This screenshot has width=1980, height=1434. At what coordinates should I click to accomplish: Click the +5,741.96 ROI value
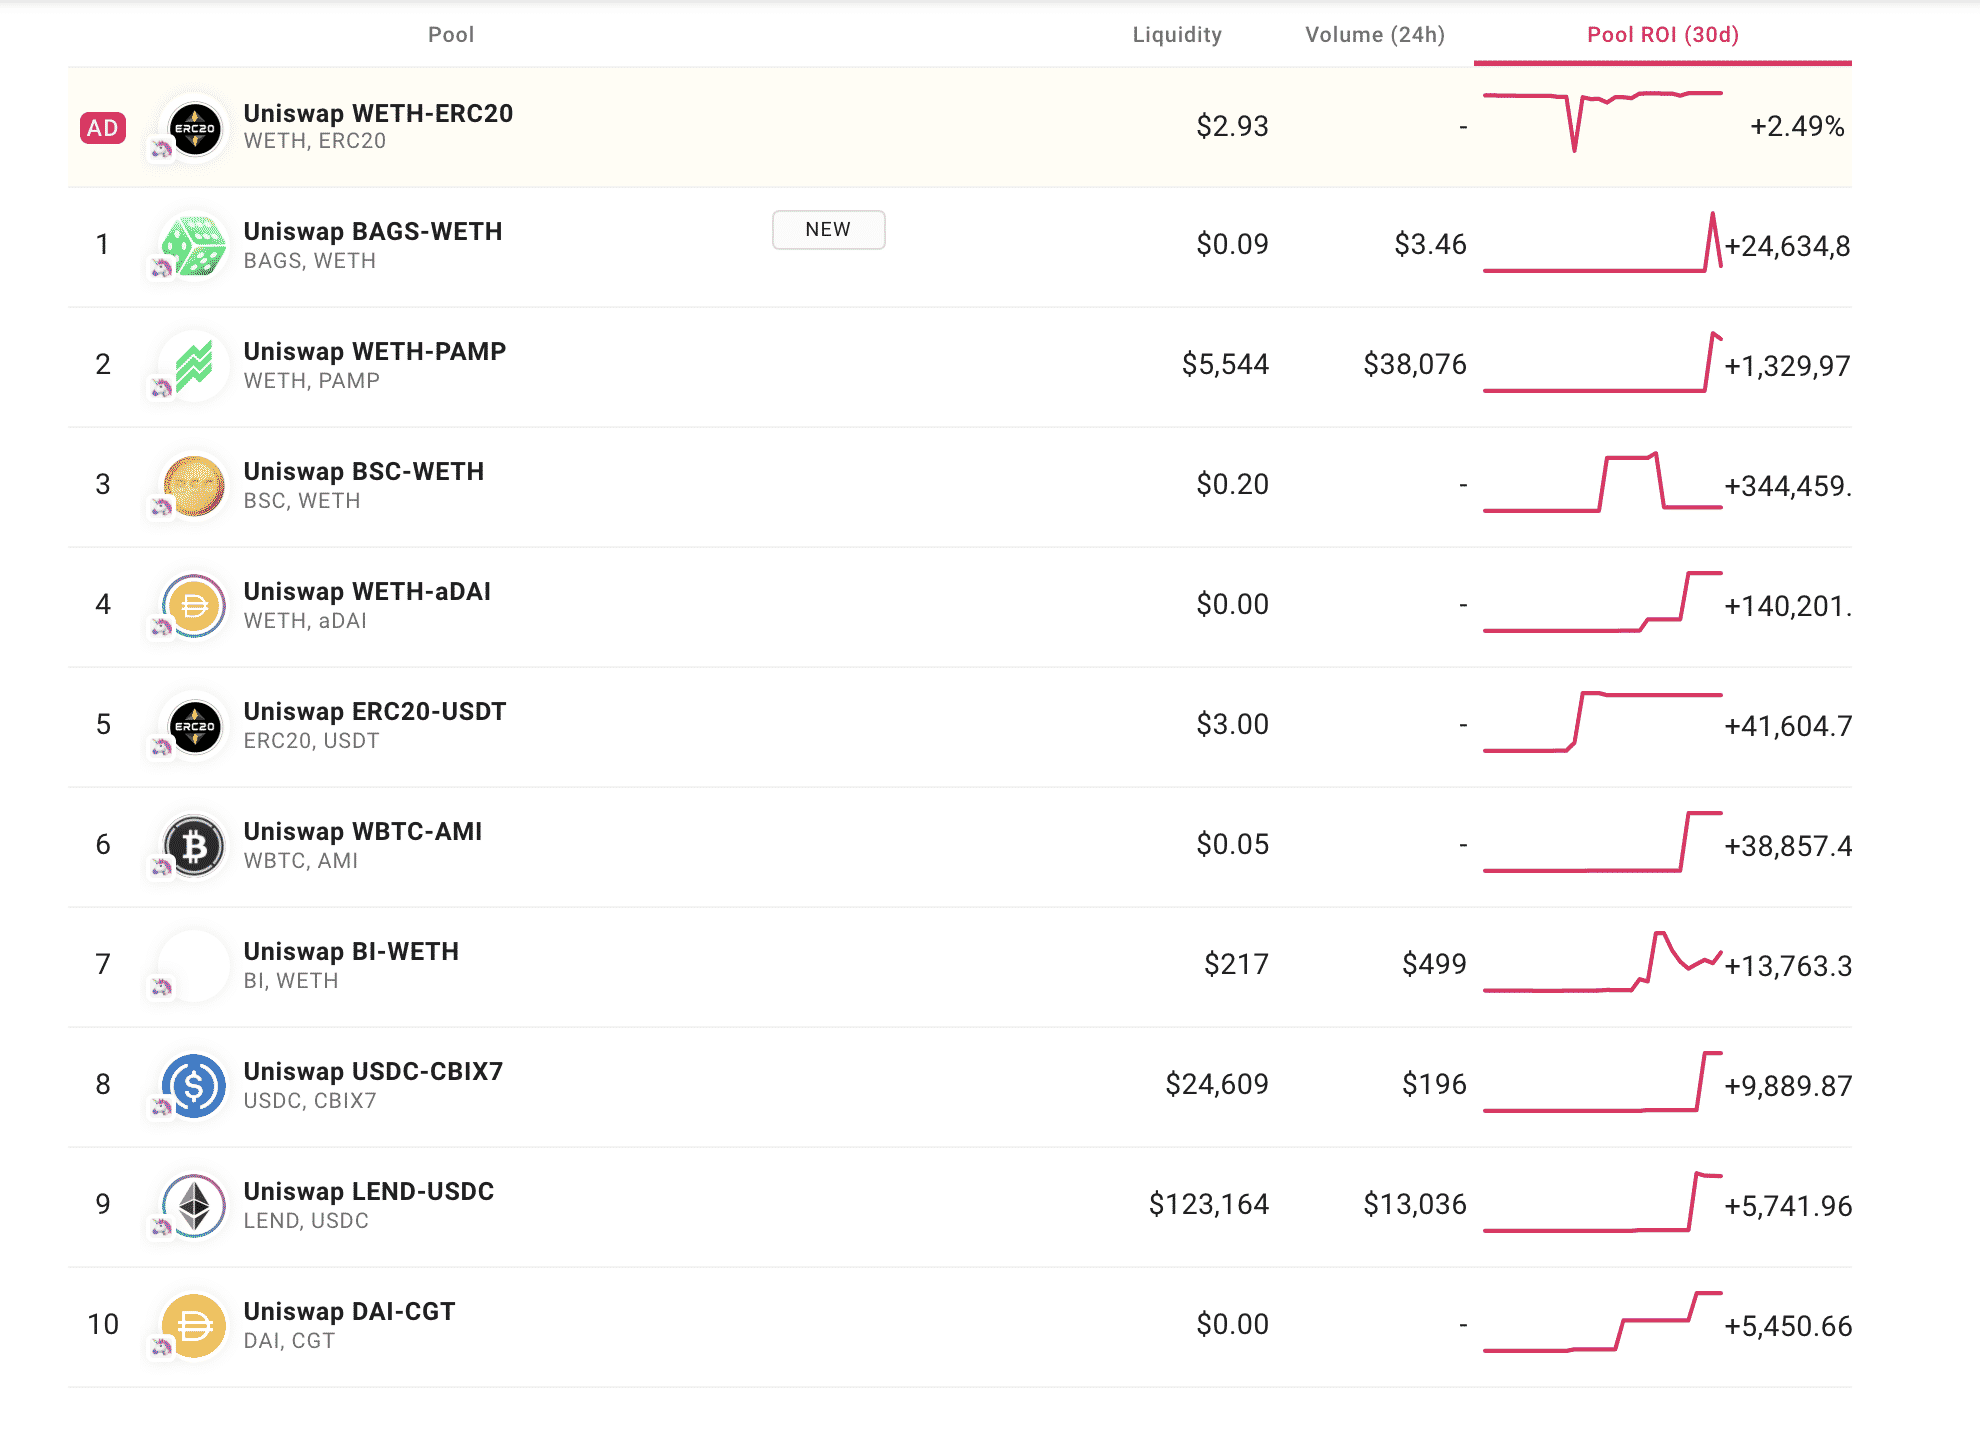coord(1788,1206)
